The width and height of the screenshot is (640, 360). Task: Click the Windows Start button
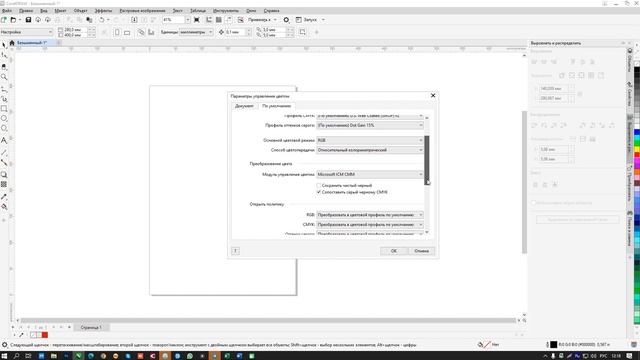(4, 356)
